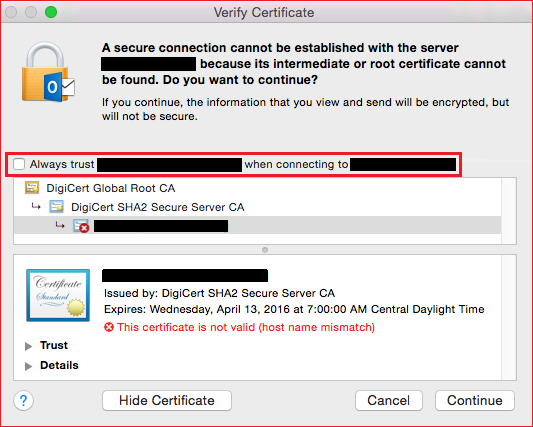Select the highlighted redacted leaf certificate row
The width and height of the screenshot is (533, 427).
pyautogui.click(x=257, y=225)
